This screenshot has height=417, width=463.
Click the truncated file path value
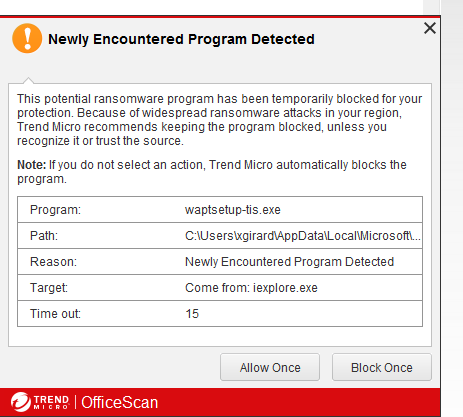click(x=303, y=236)
